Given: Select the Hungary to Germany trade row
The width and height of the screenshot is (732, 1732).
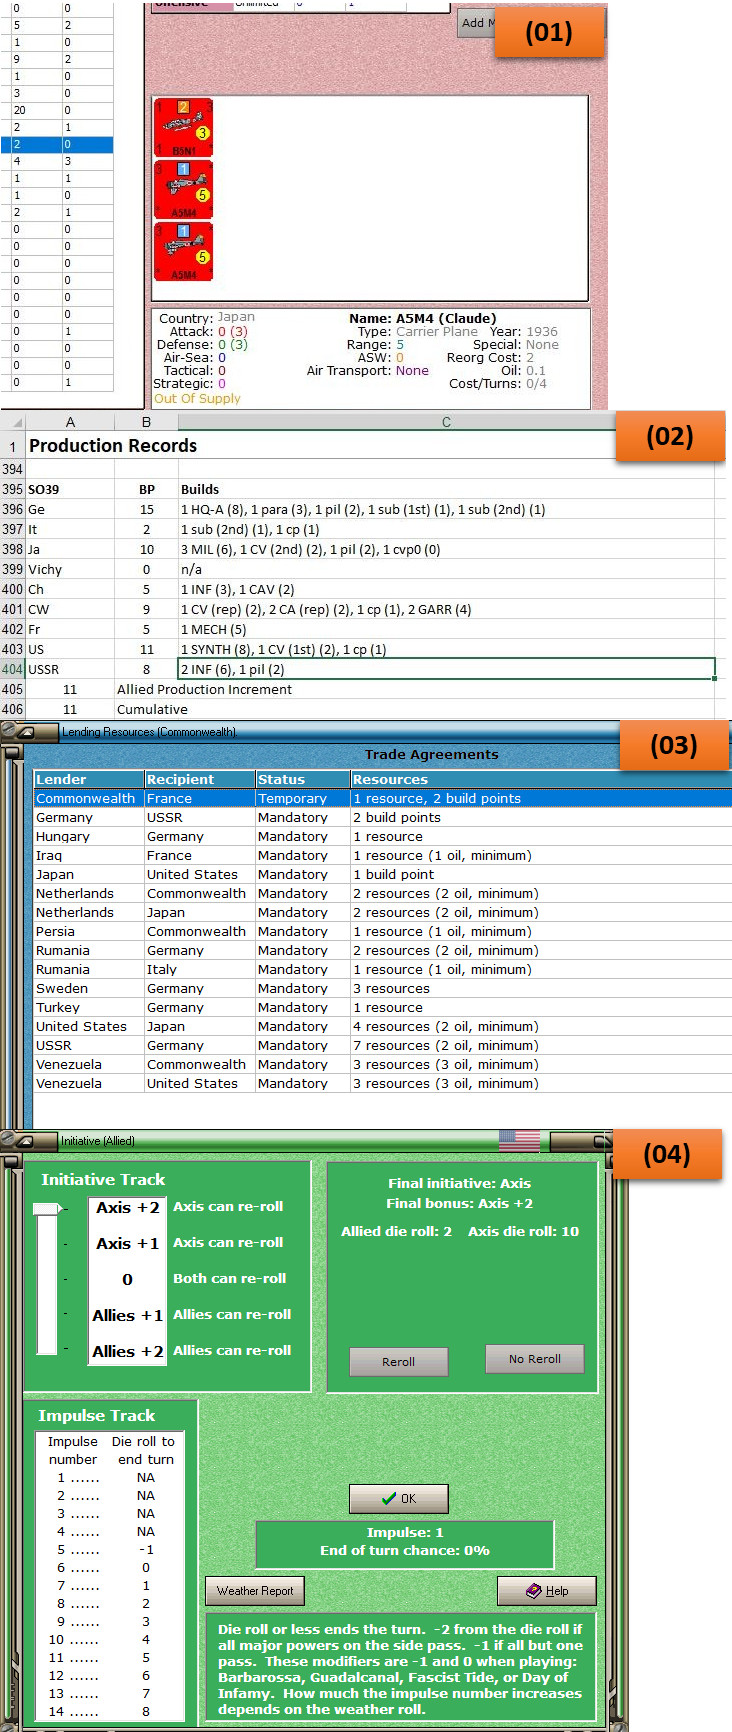Looking at the screenshot, I should [383, 836].
